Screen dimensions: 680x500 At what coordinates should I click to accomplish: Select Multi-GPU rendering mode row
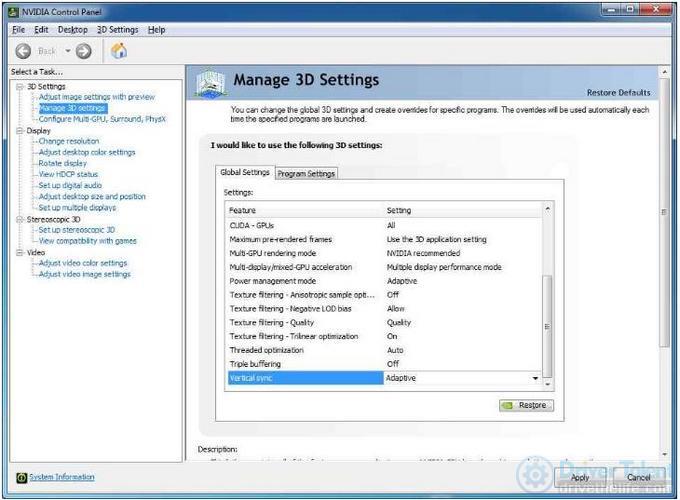click(x=384, y=253)
